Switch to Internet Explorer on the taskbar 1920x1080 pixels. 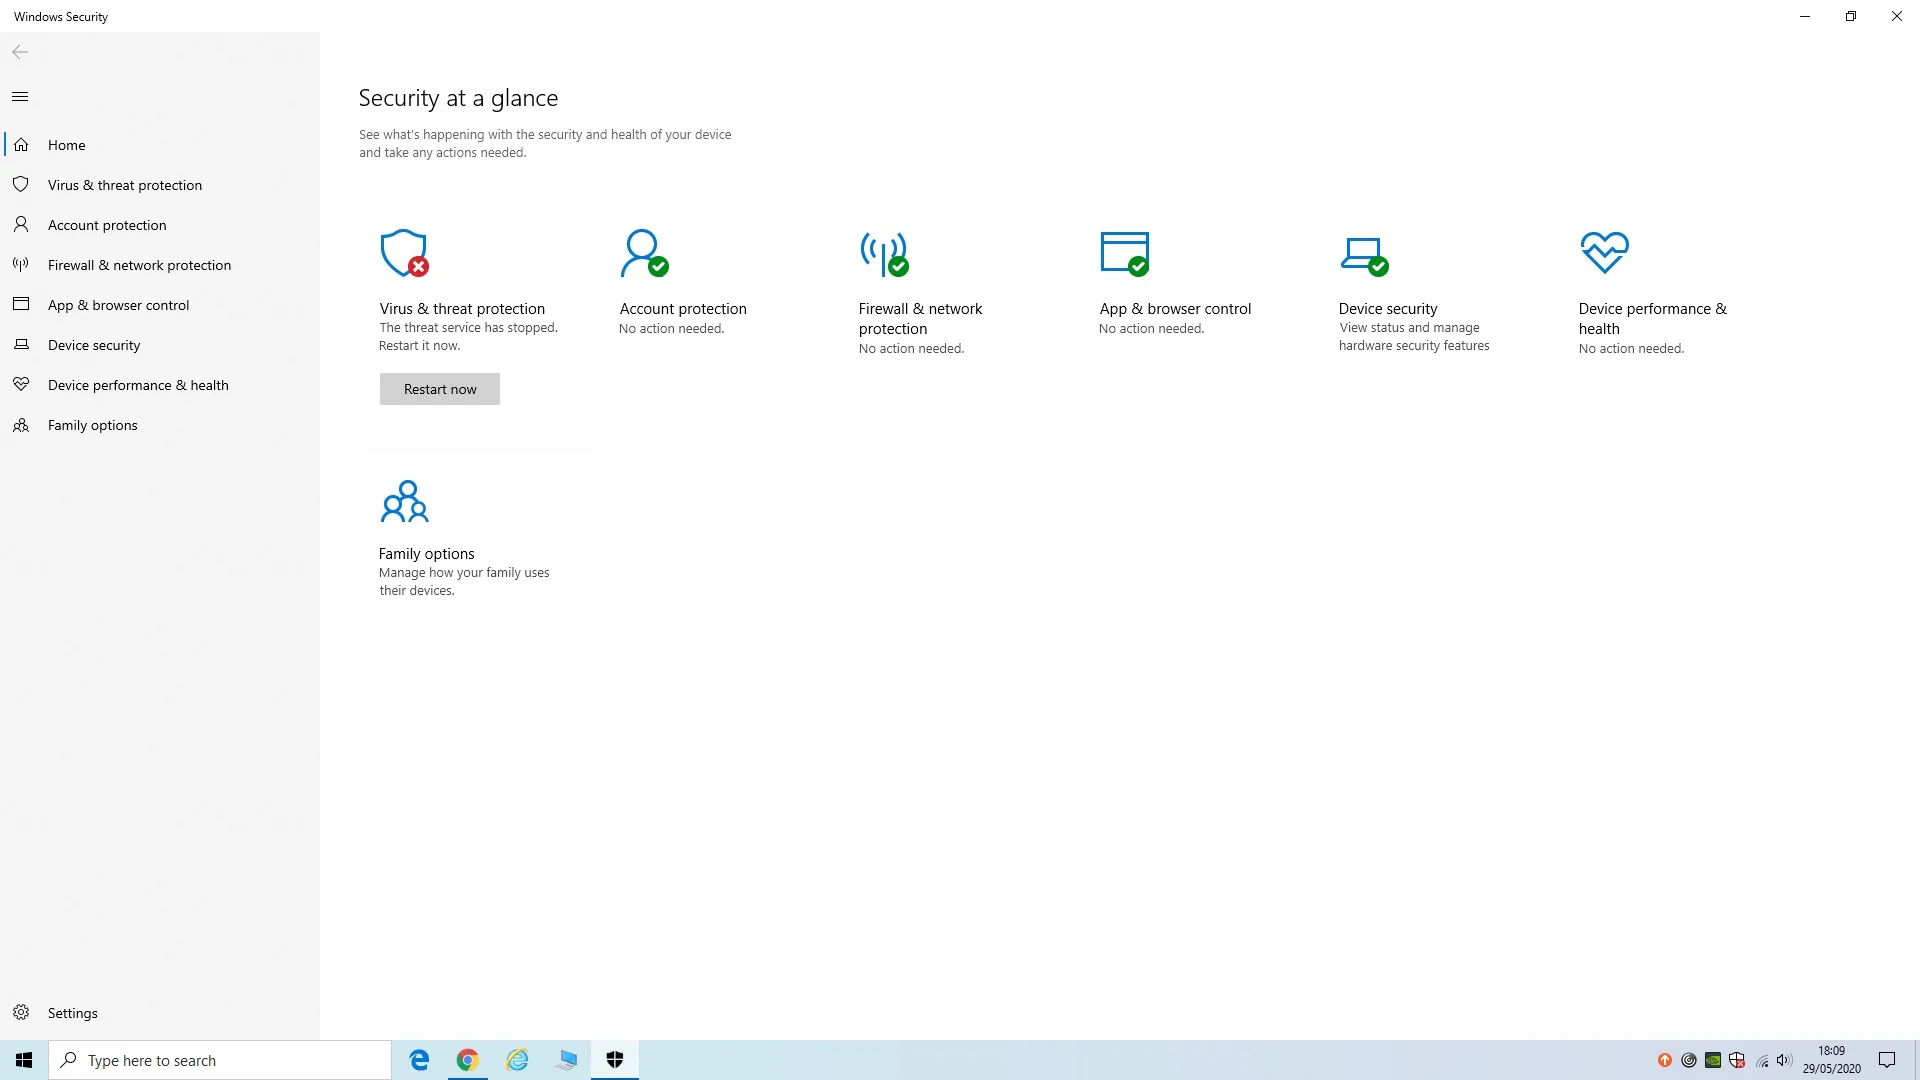click(x=517, y=1060)
